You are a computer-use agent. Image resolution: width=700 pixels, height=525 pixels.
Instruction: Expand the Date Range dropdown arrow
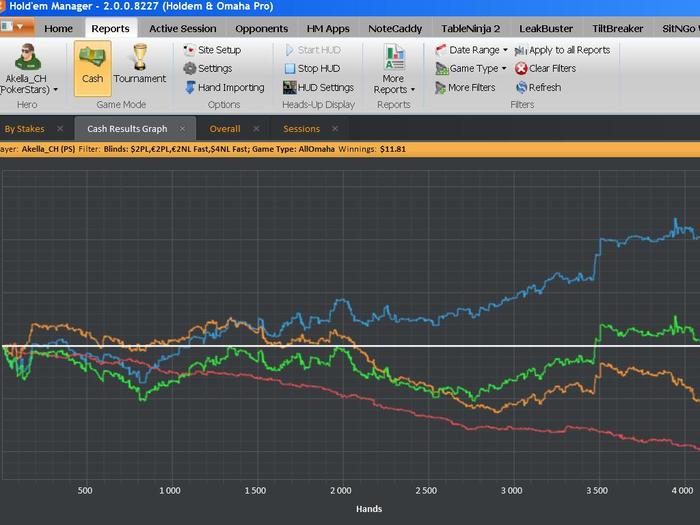tap(505, 50)
